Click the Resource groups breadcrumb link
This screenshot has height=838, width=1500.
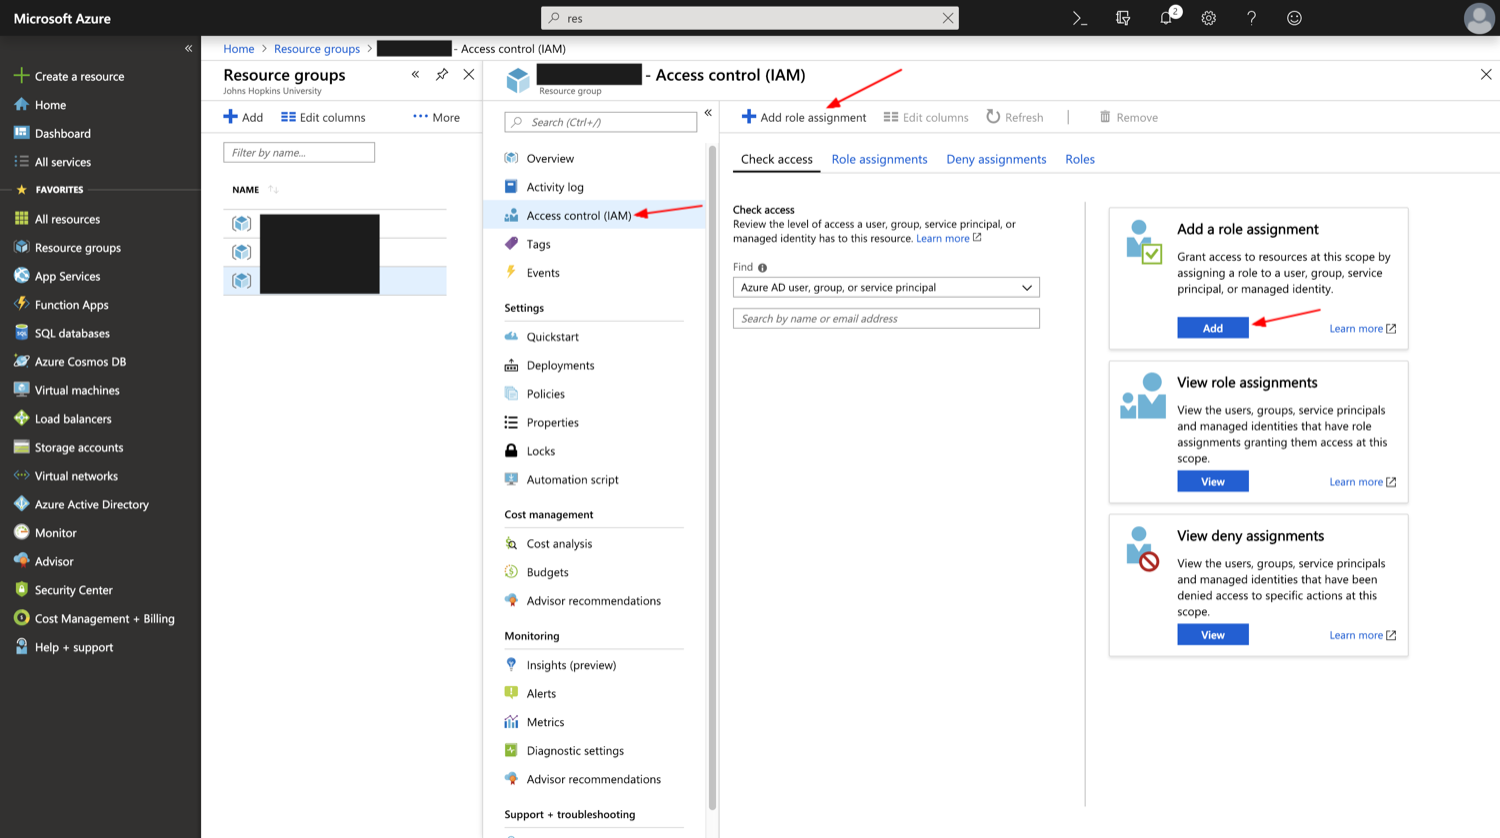click(317, 48)
